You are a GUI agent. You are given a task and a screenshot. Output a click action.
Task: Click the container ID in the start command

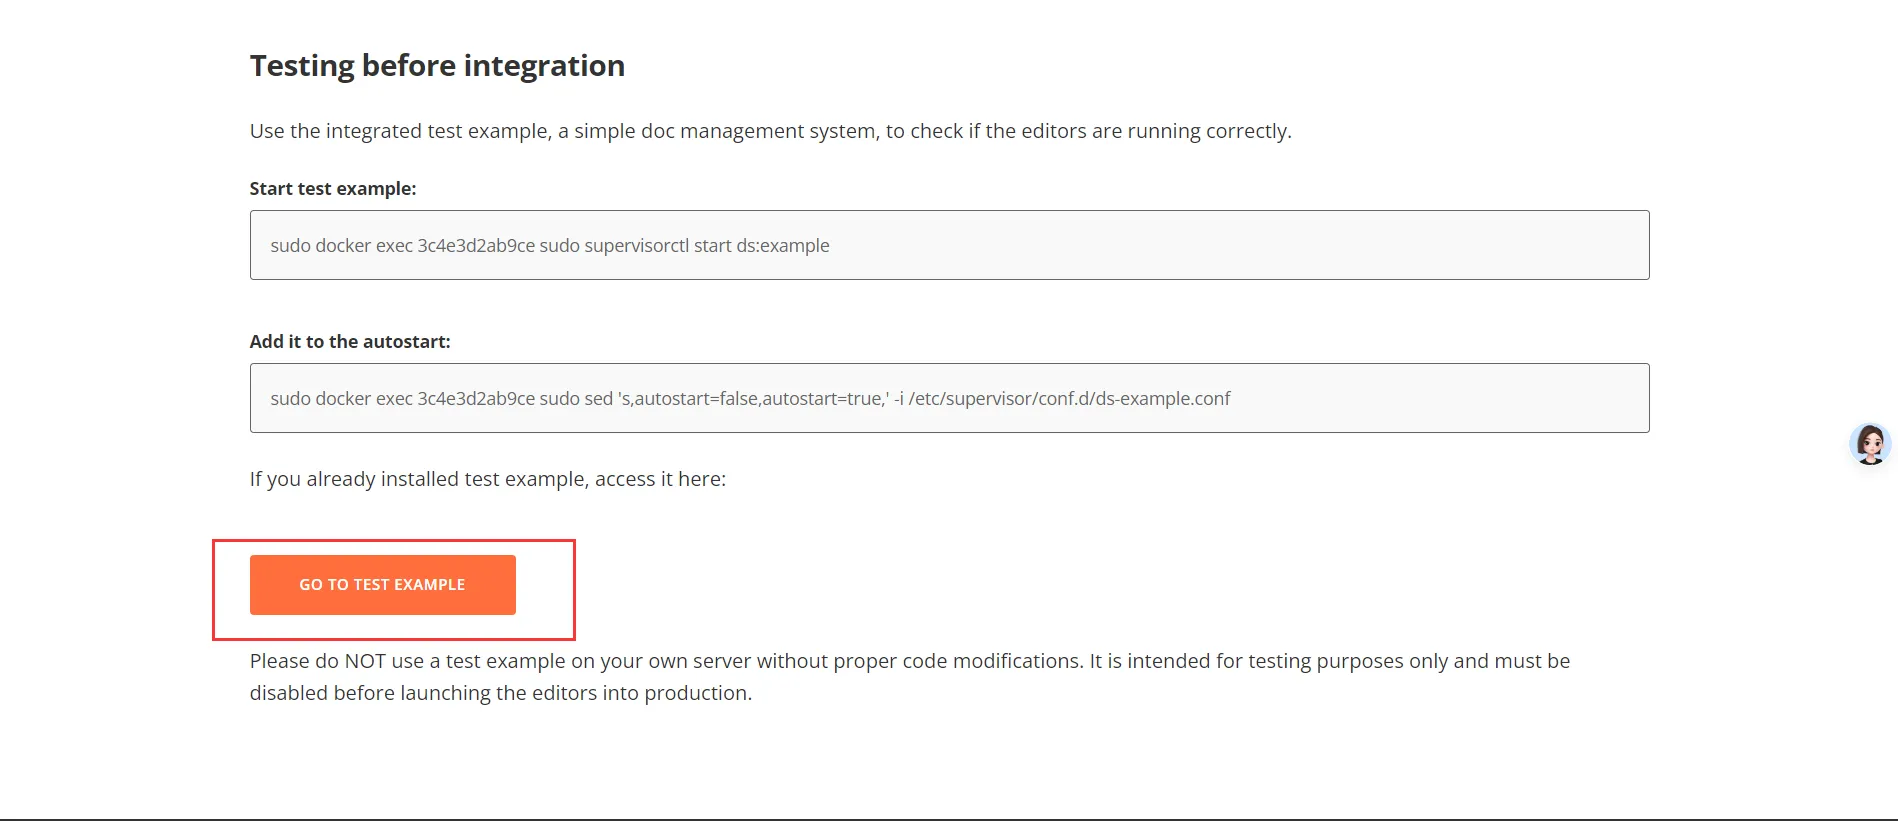[476, 246]
